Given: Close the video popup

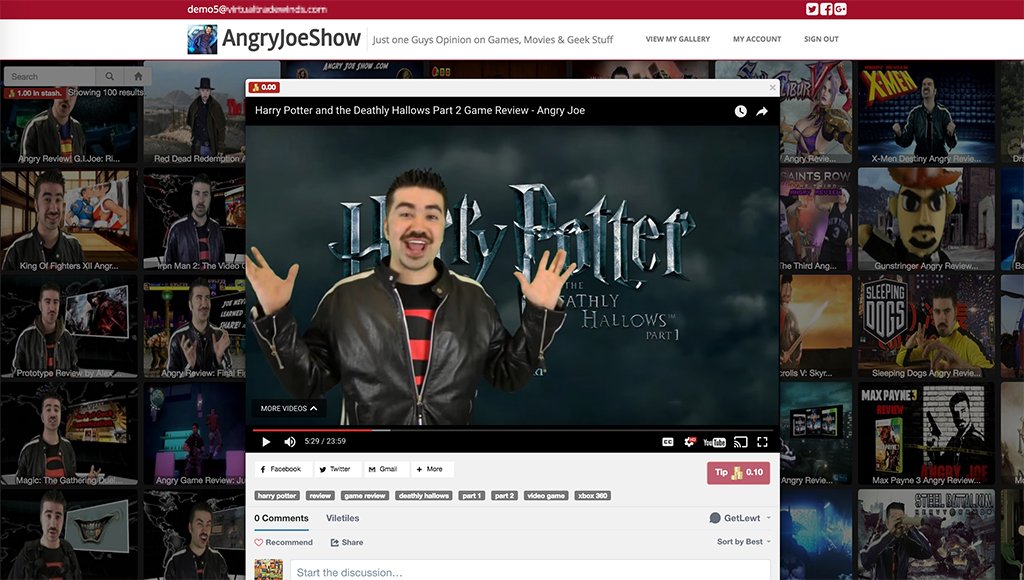Looking at the screenshot, I should [773, 88].
